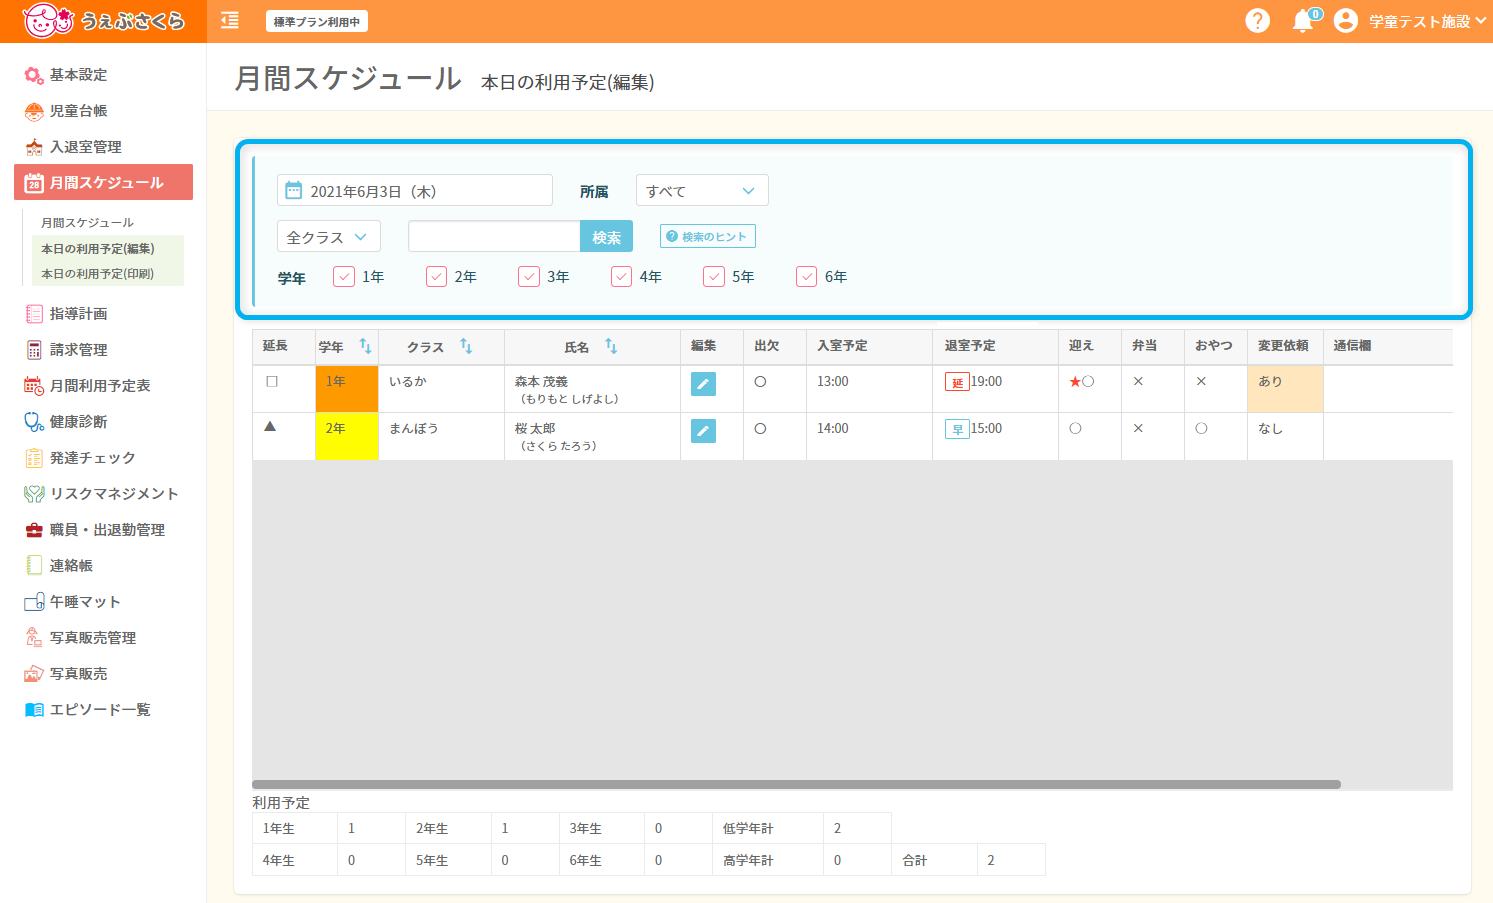Screen dimensions: 1493x903
Task: Click the 入退室管理 icon in sidebar
Action: (34, 147)
